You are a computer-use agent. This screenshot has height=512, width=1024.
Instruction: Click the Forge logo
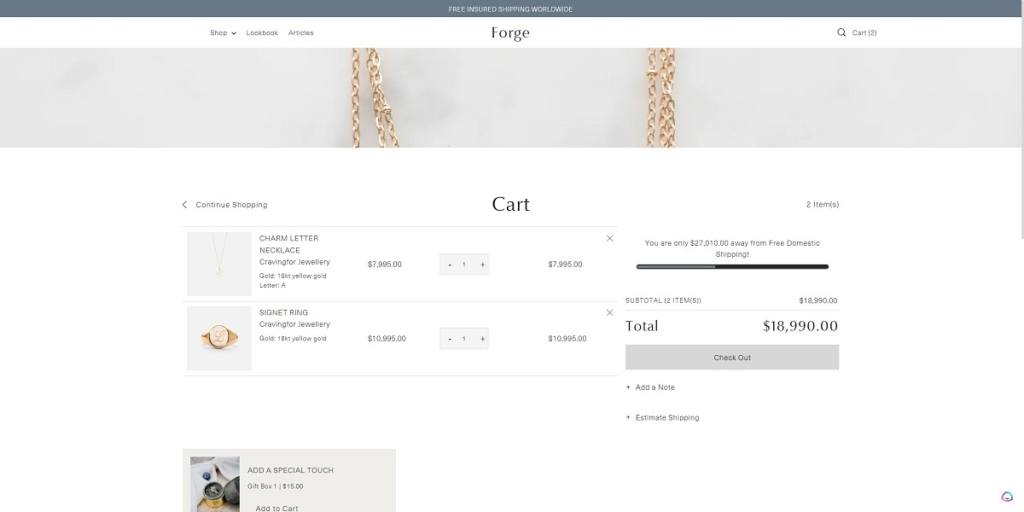pos(510,33)
